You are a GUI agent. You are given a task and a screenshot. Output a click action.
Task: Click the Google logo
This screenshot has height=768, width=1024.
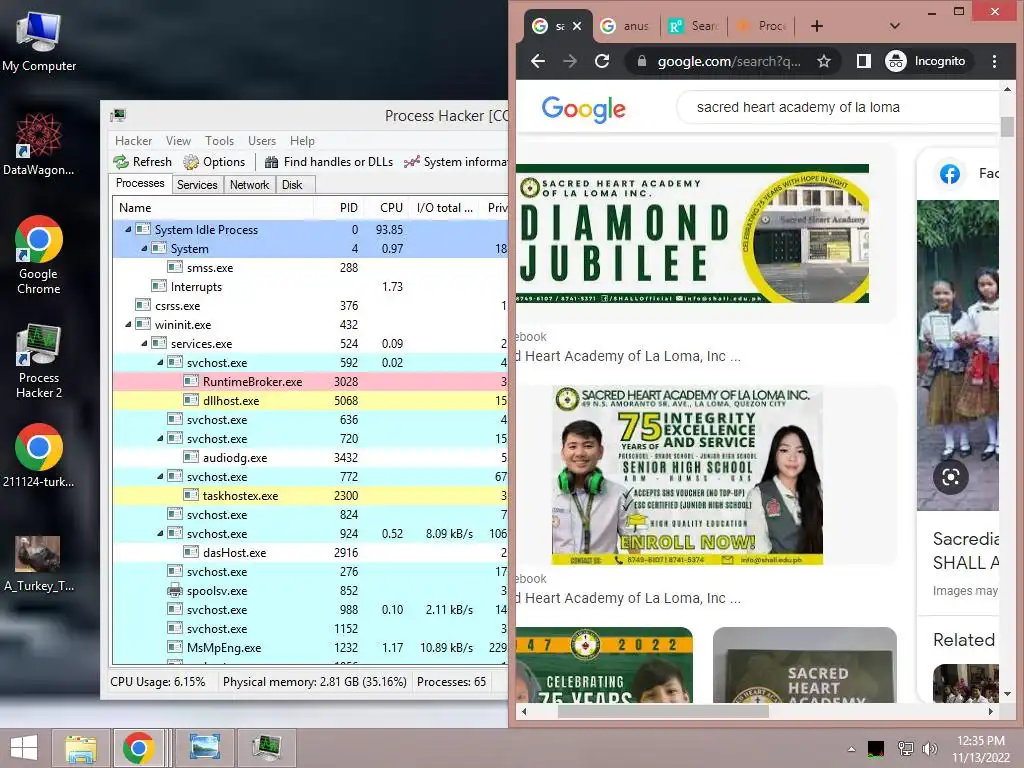583,109
